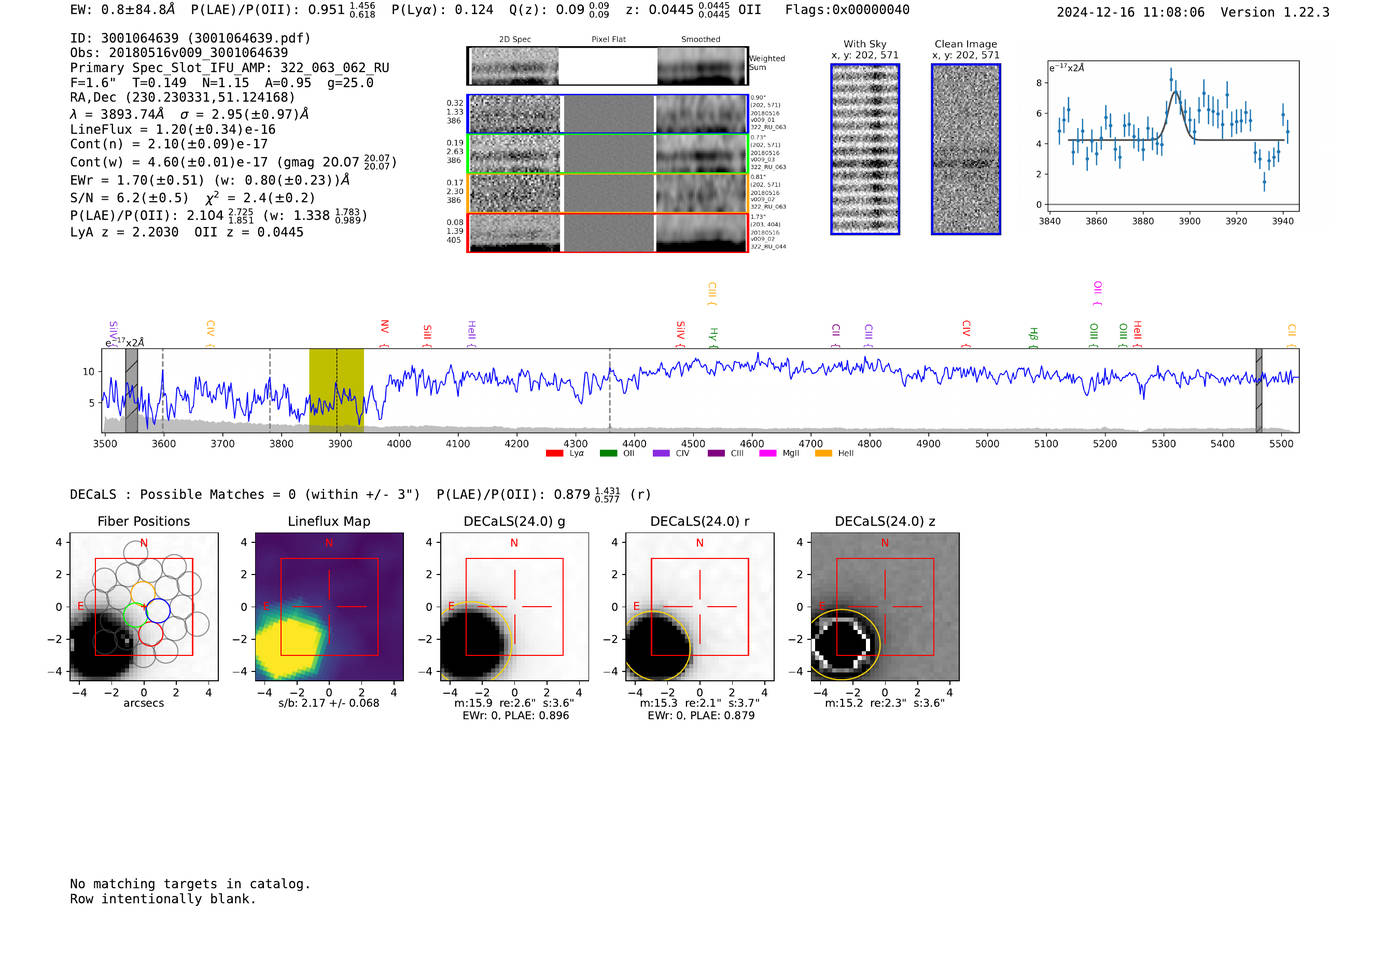Open the With Sky image

point(865,149)
